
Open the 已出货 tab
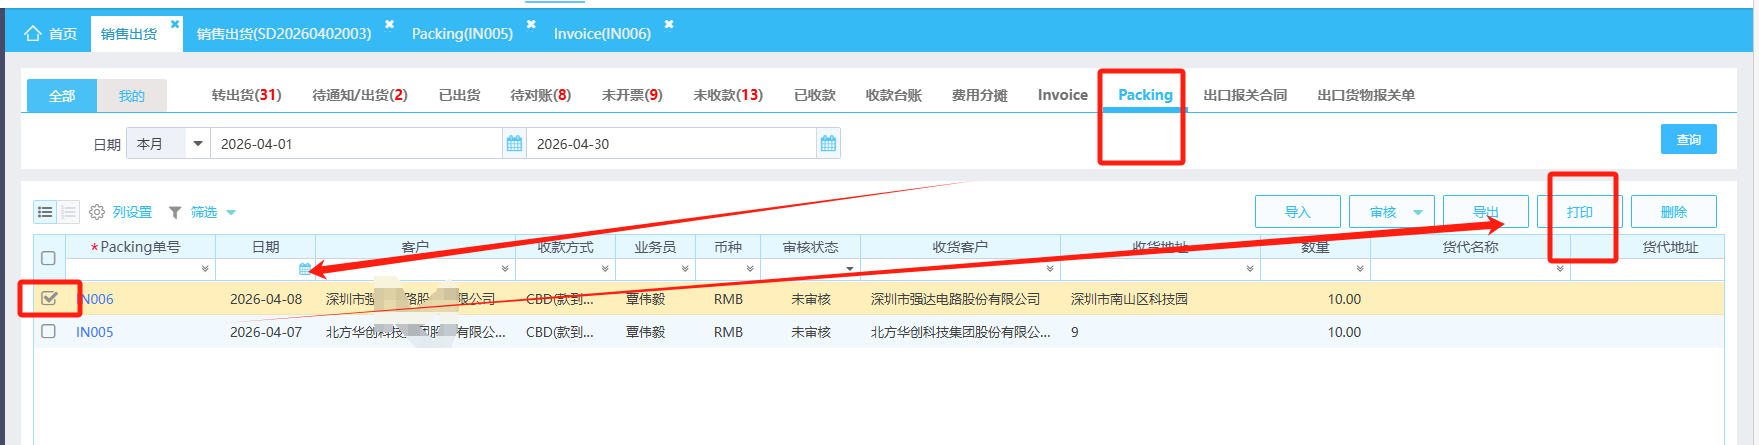click(x=459, y=95)
